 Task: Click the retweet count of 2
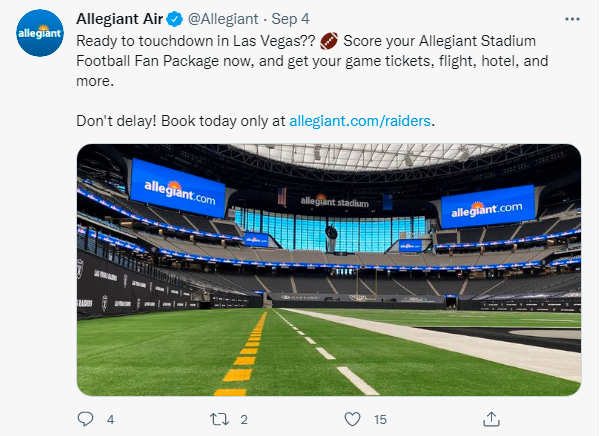click(244, 420)
